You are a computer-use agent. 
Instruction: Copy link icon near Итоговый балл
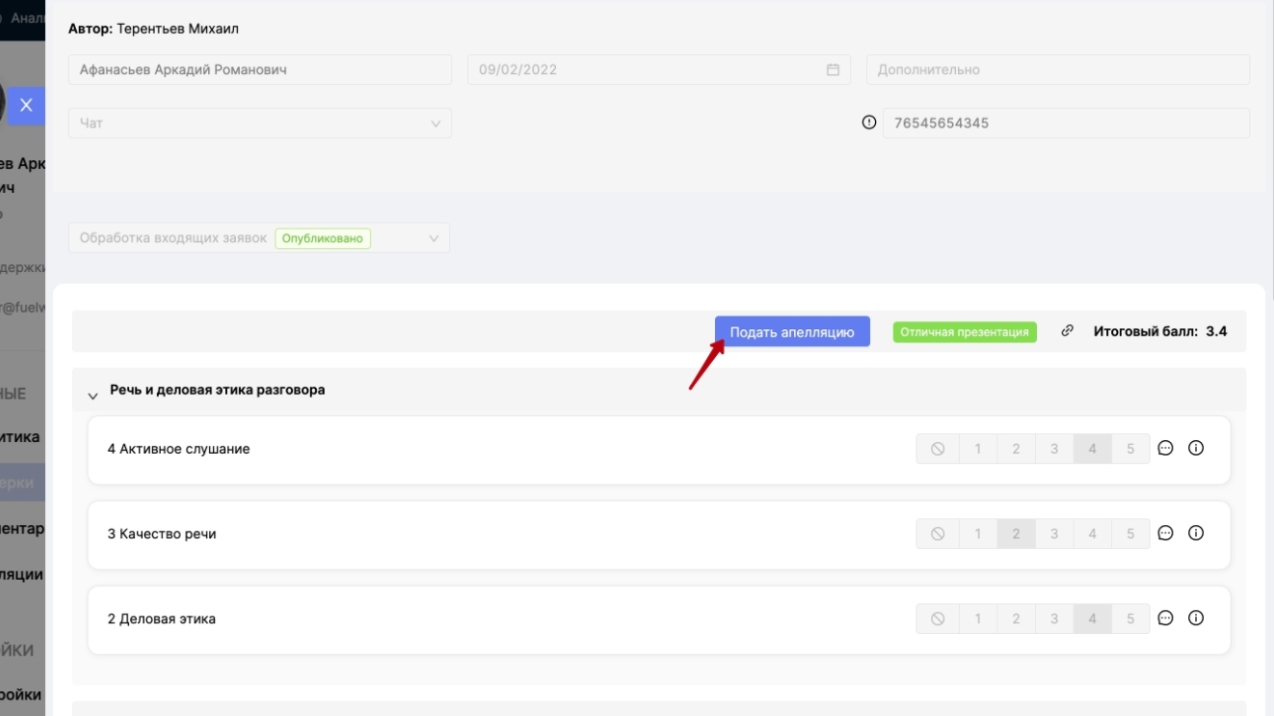tap(1067, 331)
